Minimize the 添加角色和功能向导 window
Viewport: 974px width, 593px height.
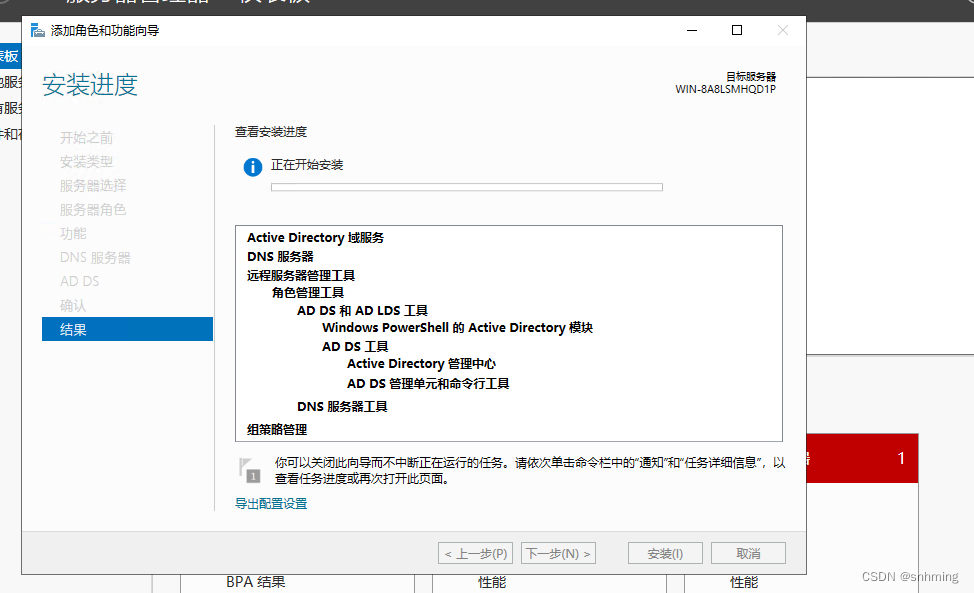coord(692,30)
